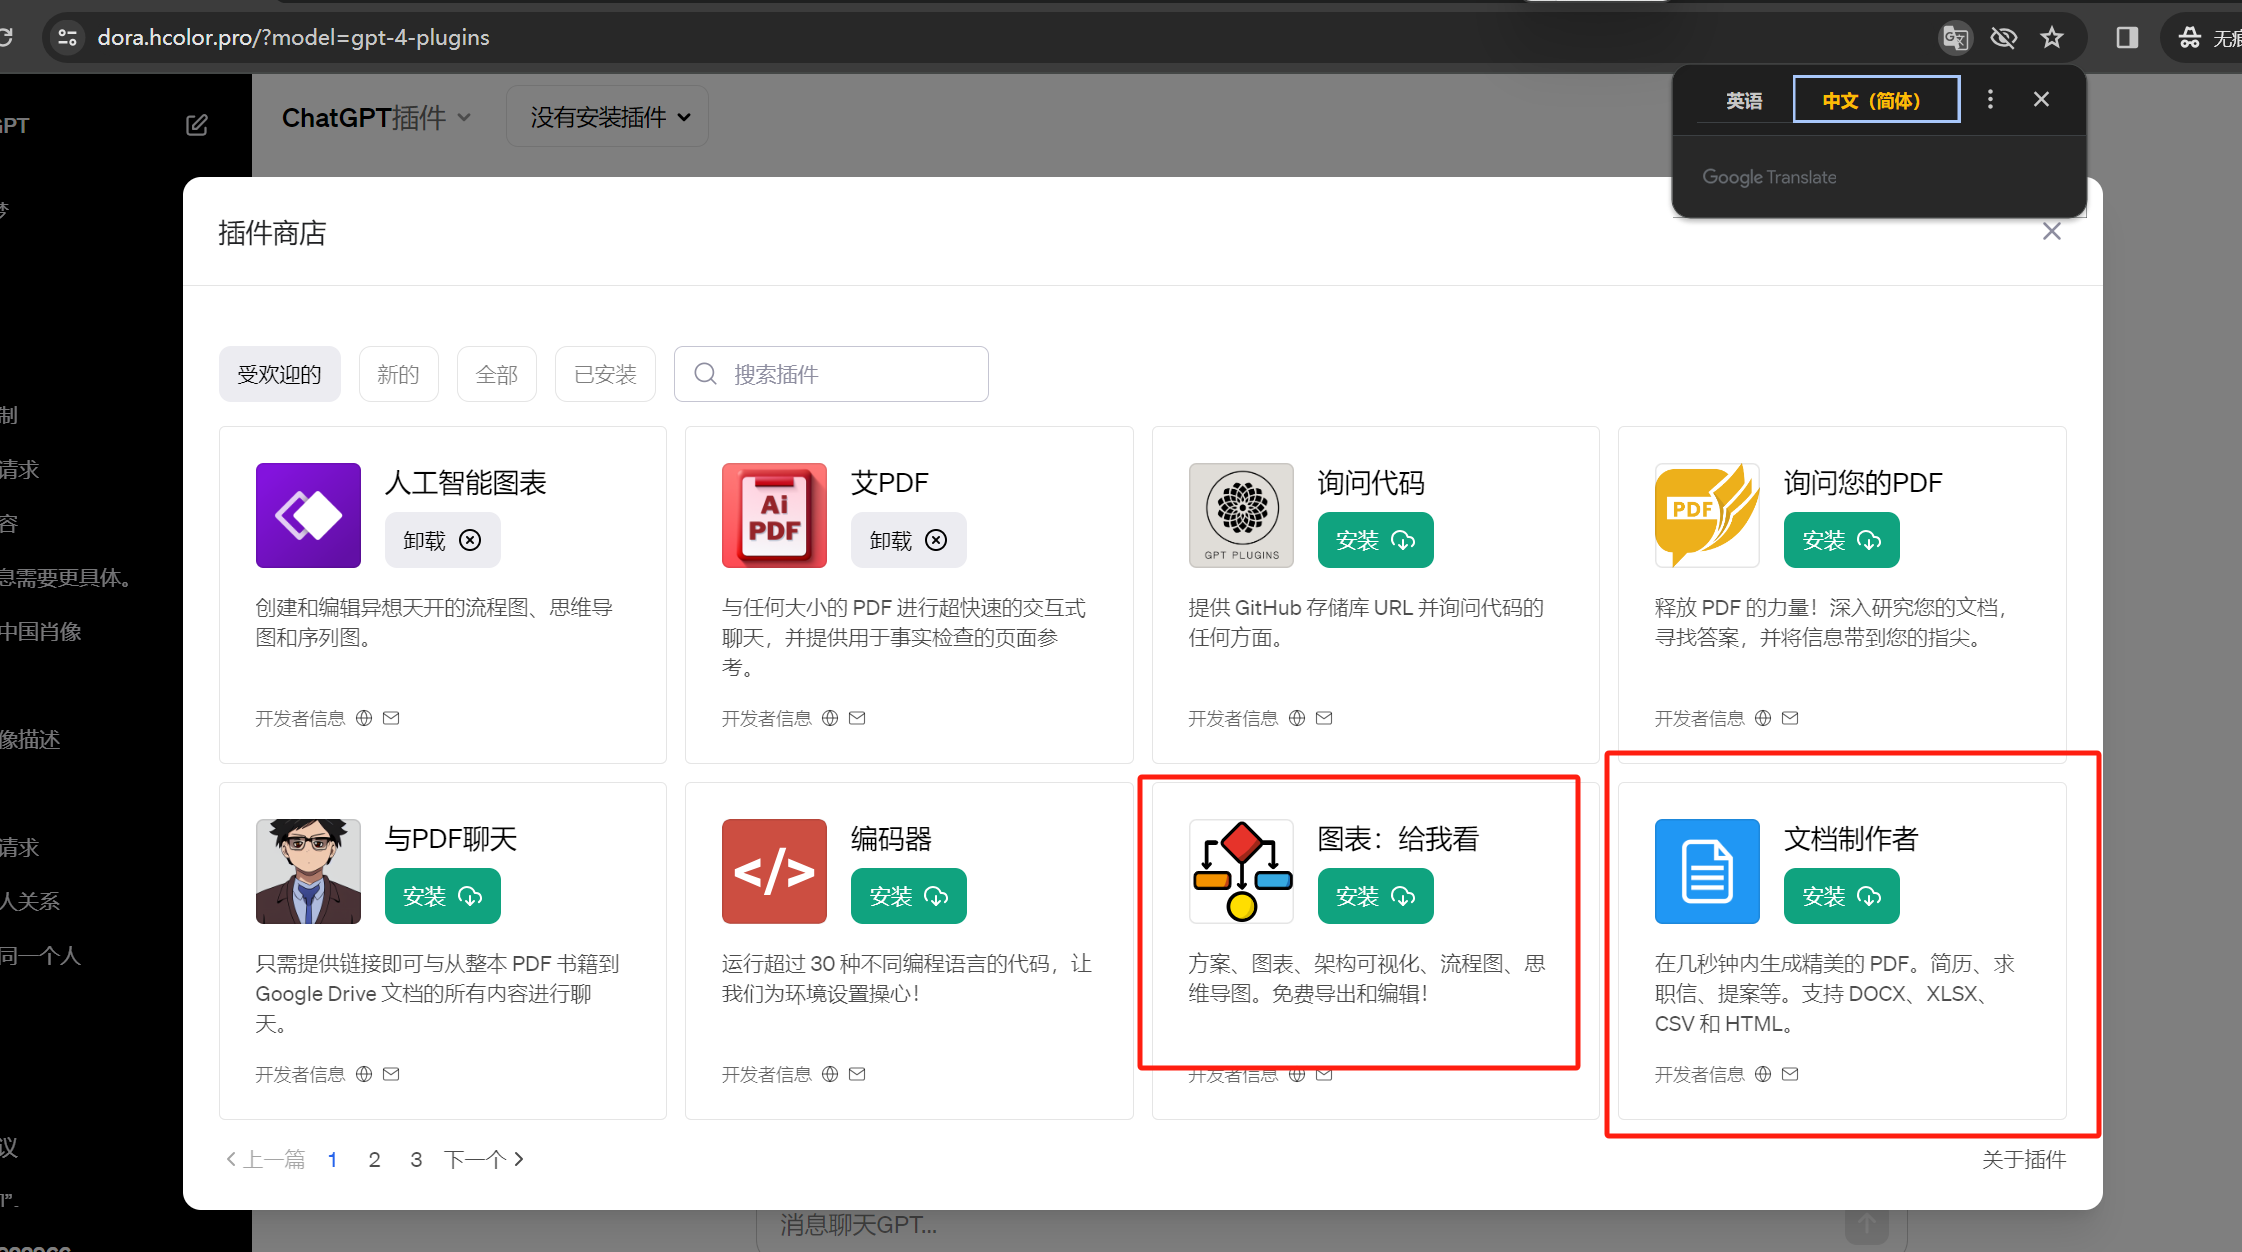Image resolution: width=2242 pixels, height=1252 pixels.
Task: Install the 询问您的PDF plugin
Action: tap(1841, 539)
